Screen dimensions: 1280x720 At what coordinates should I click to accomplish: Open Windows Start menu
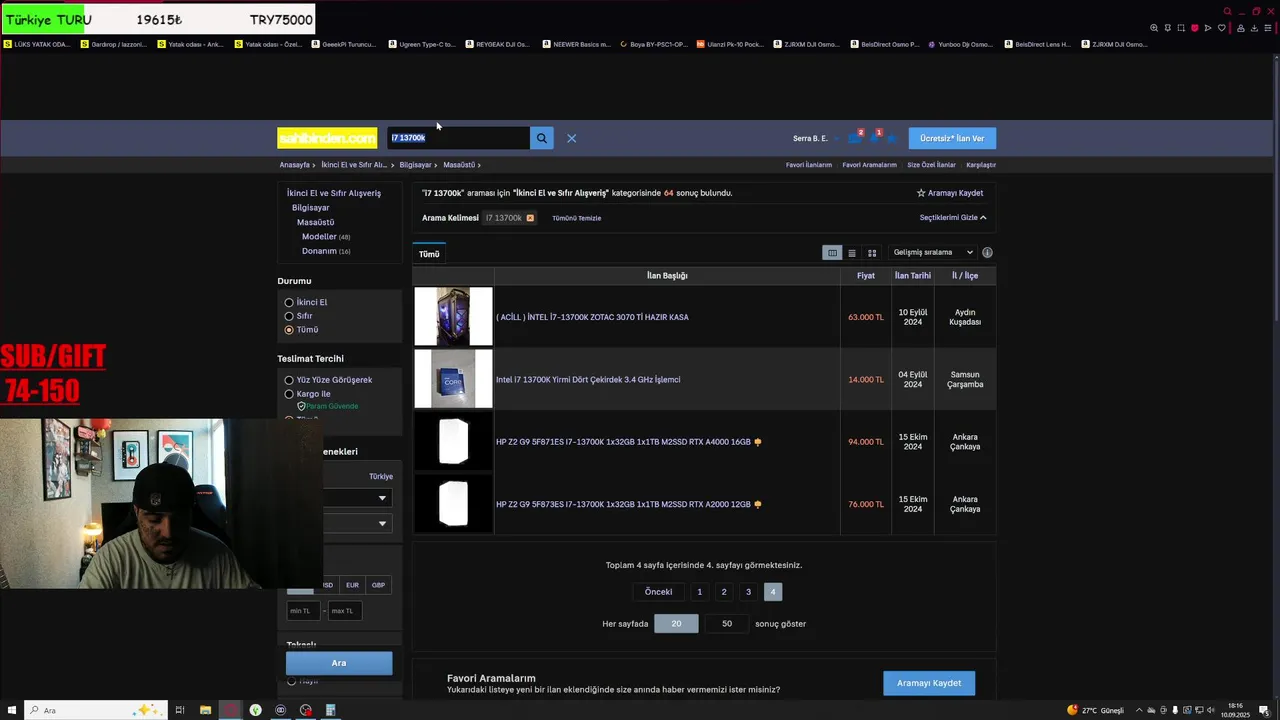(11, 710)
